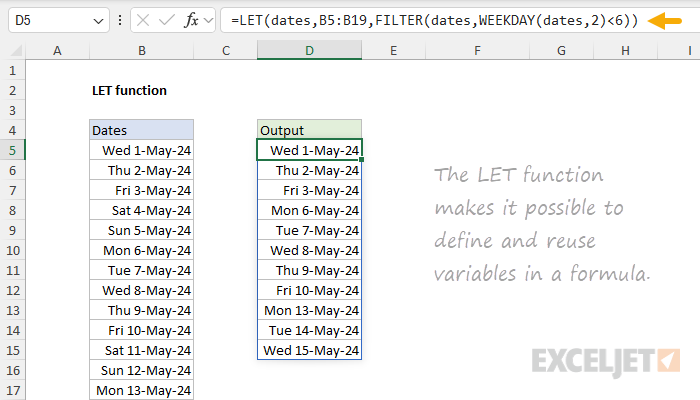This screenshot has height=400, width=700.
Task: Open the Name Box dropdown arrow
Action: (x=98, y=21)
